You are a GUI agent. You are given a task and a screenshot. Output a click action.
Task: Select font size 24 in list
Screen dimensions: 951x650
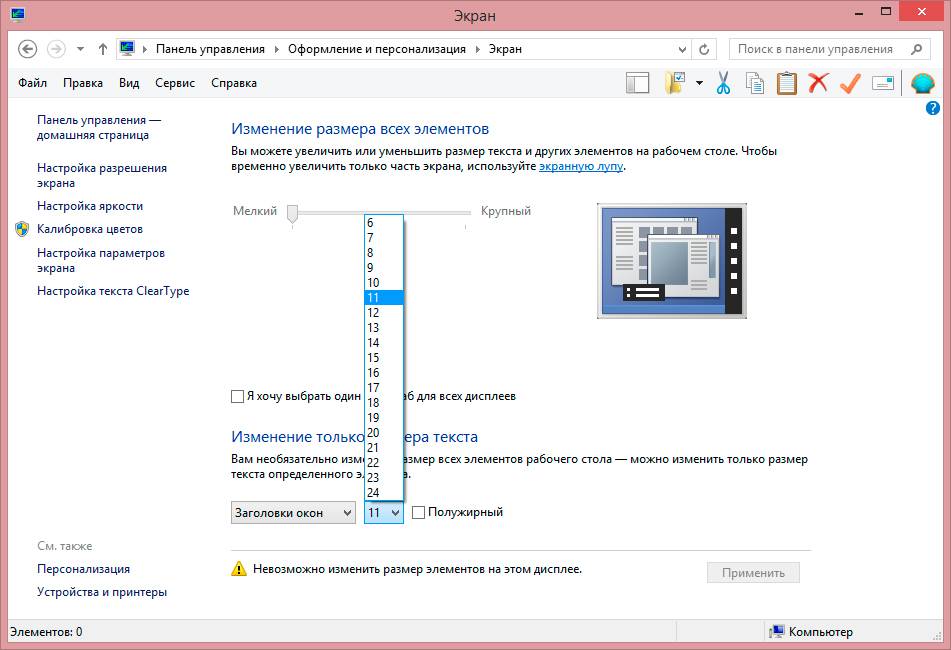click(x=383, y=493)
